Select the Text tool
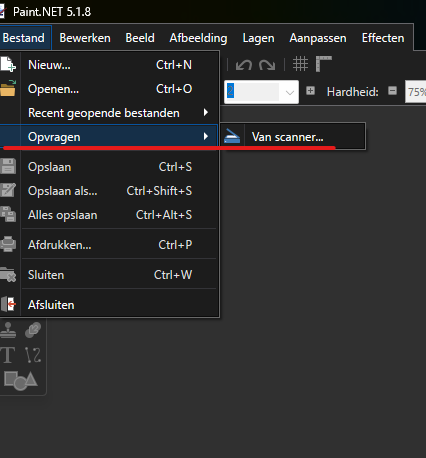426x458 pixels. click(x=8, y=355)
